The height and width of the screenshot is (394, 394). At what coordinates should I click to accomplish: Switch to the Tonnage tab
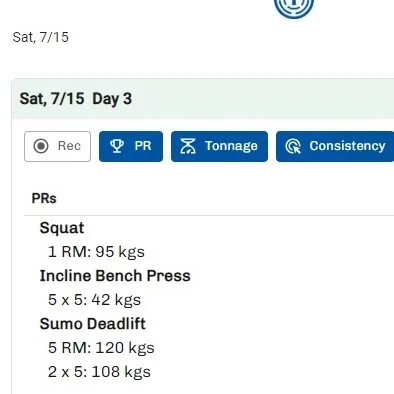219,146
